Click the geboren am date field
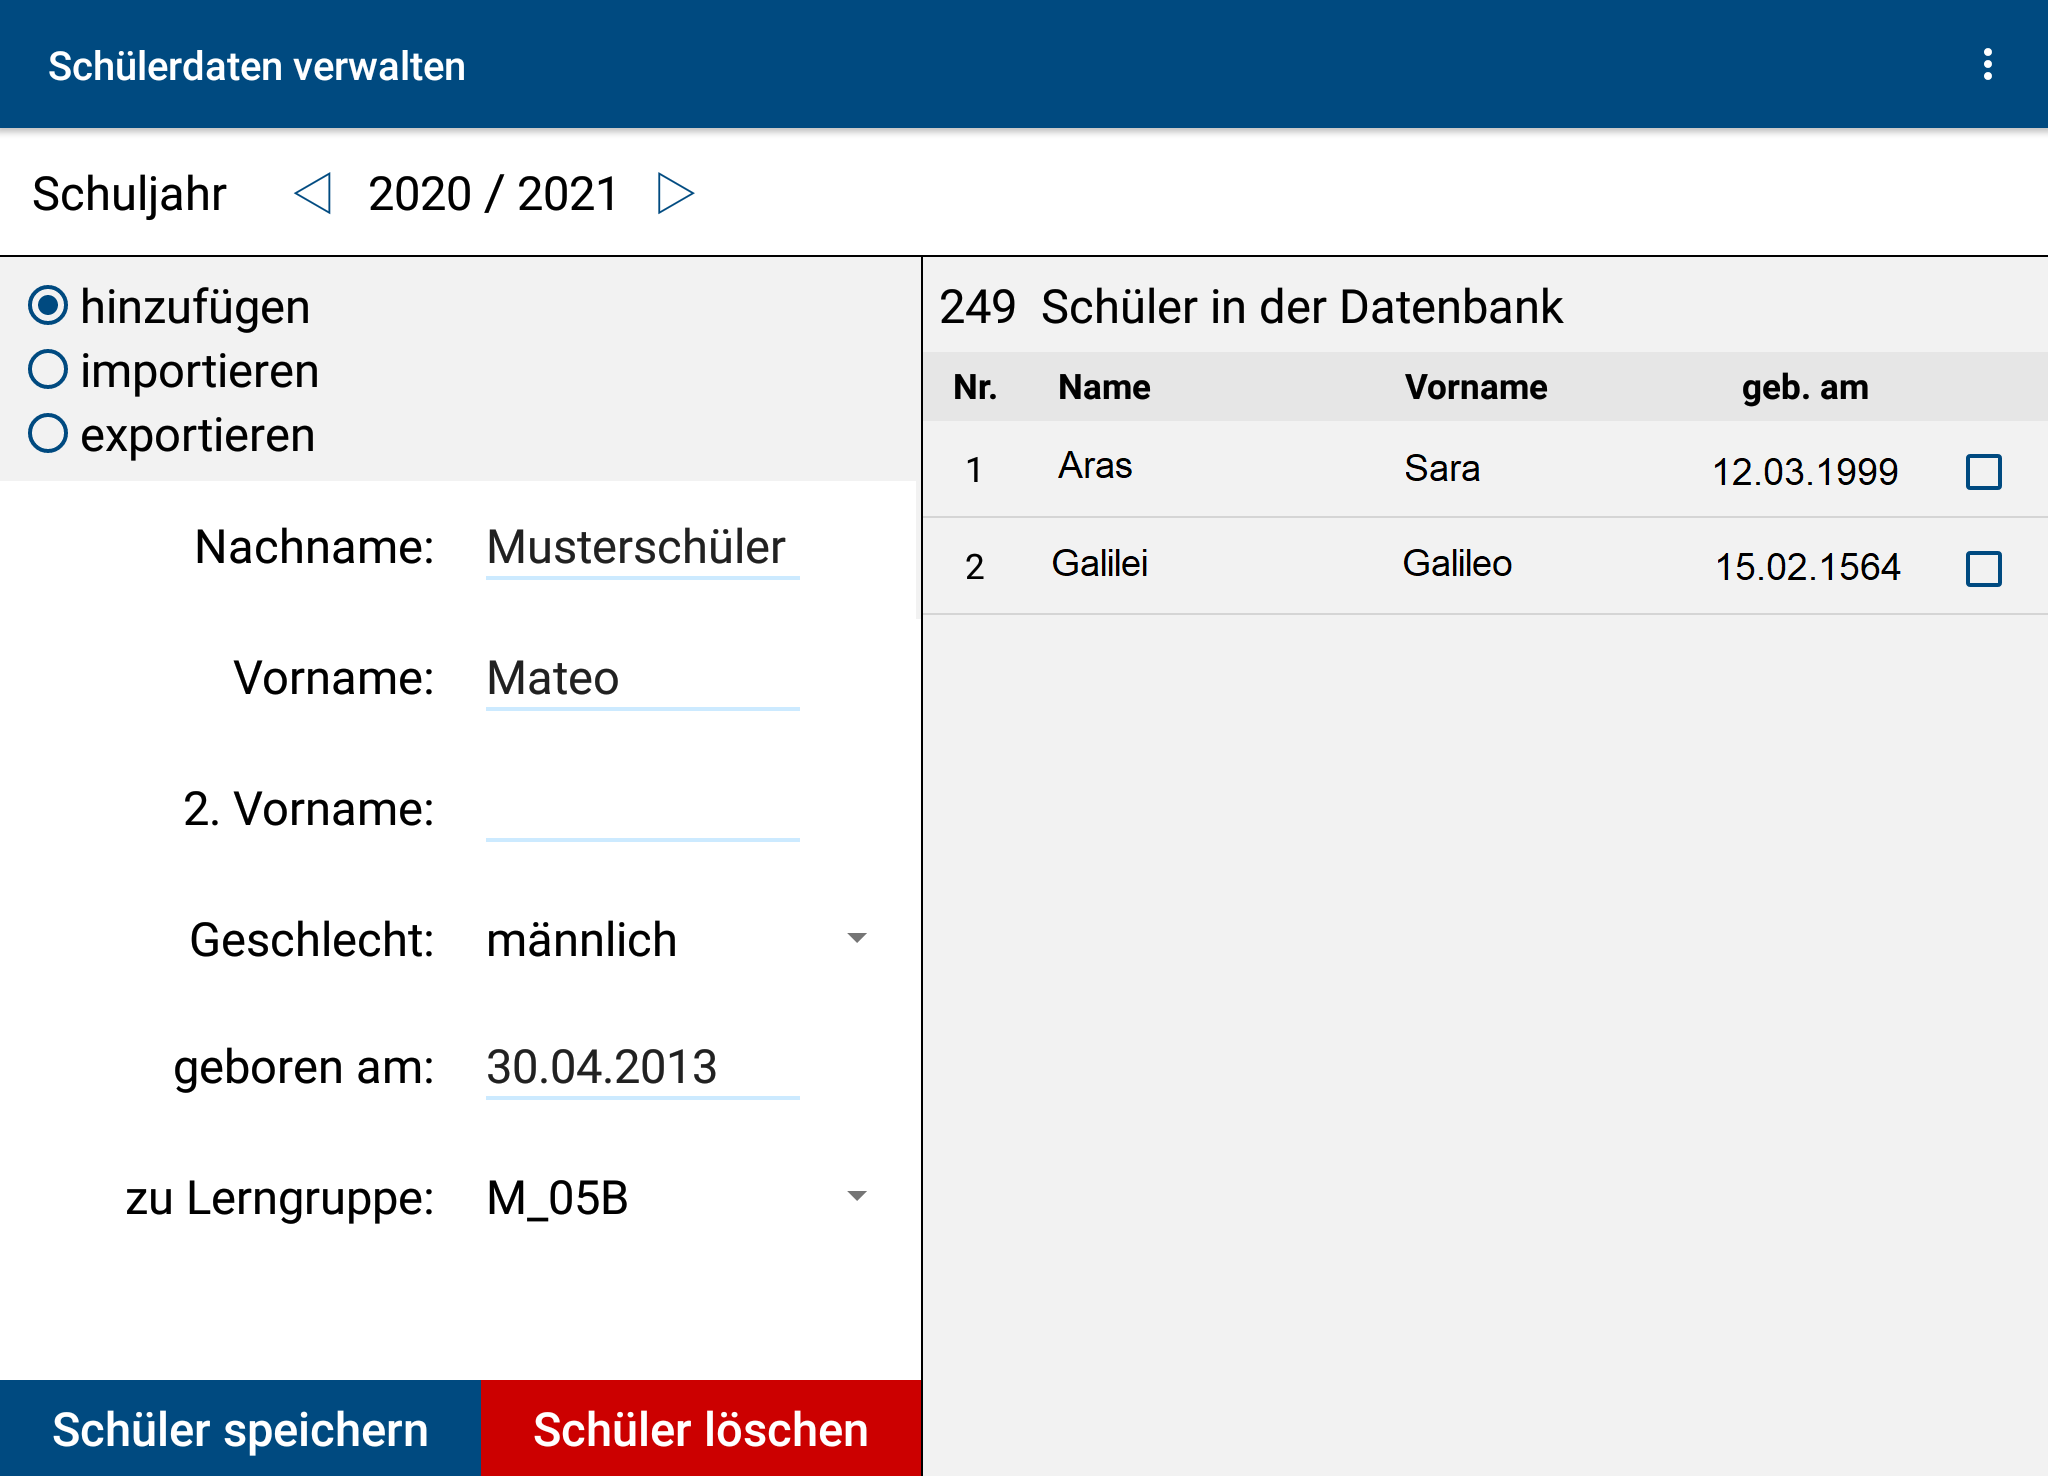 point(642,1067)
